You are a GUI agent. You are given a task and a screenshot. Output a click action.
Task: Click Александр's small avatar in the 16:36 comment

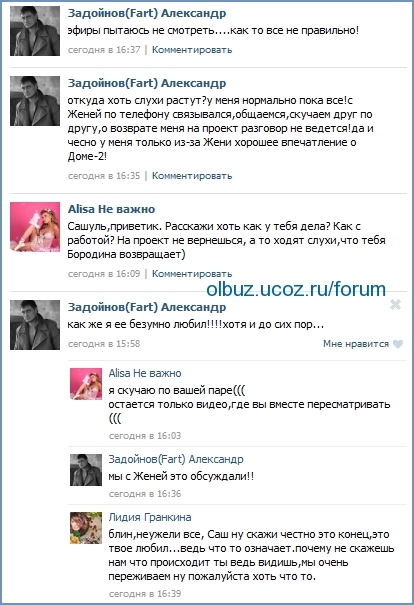tap(86, 470)
